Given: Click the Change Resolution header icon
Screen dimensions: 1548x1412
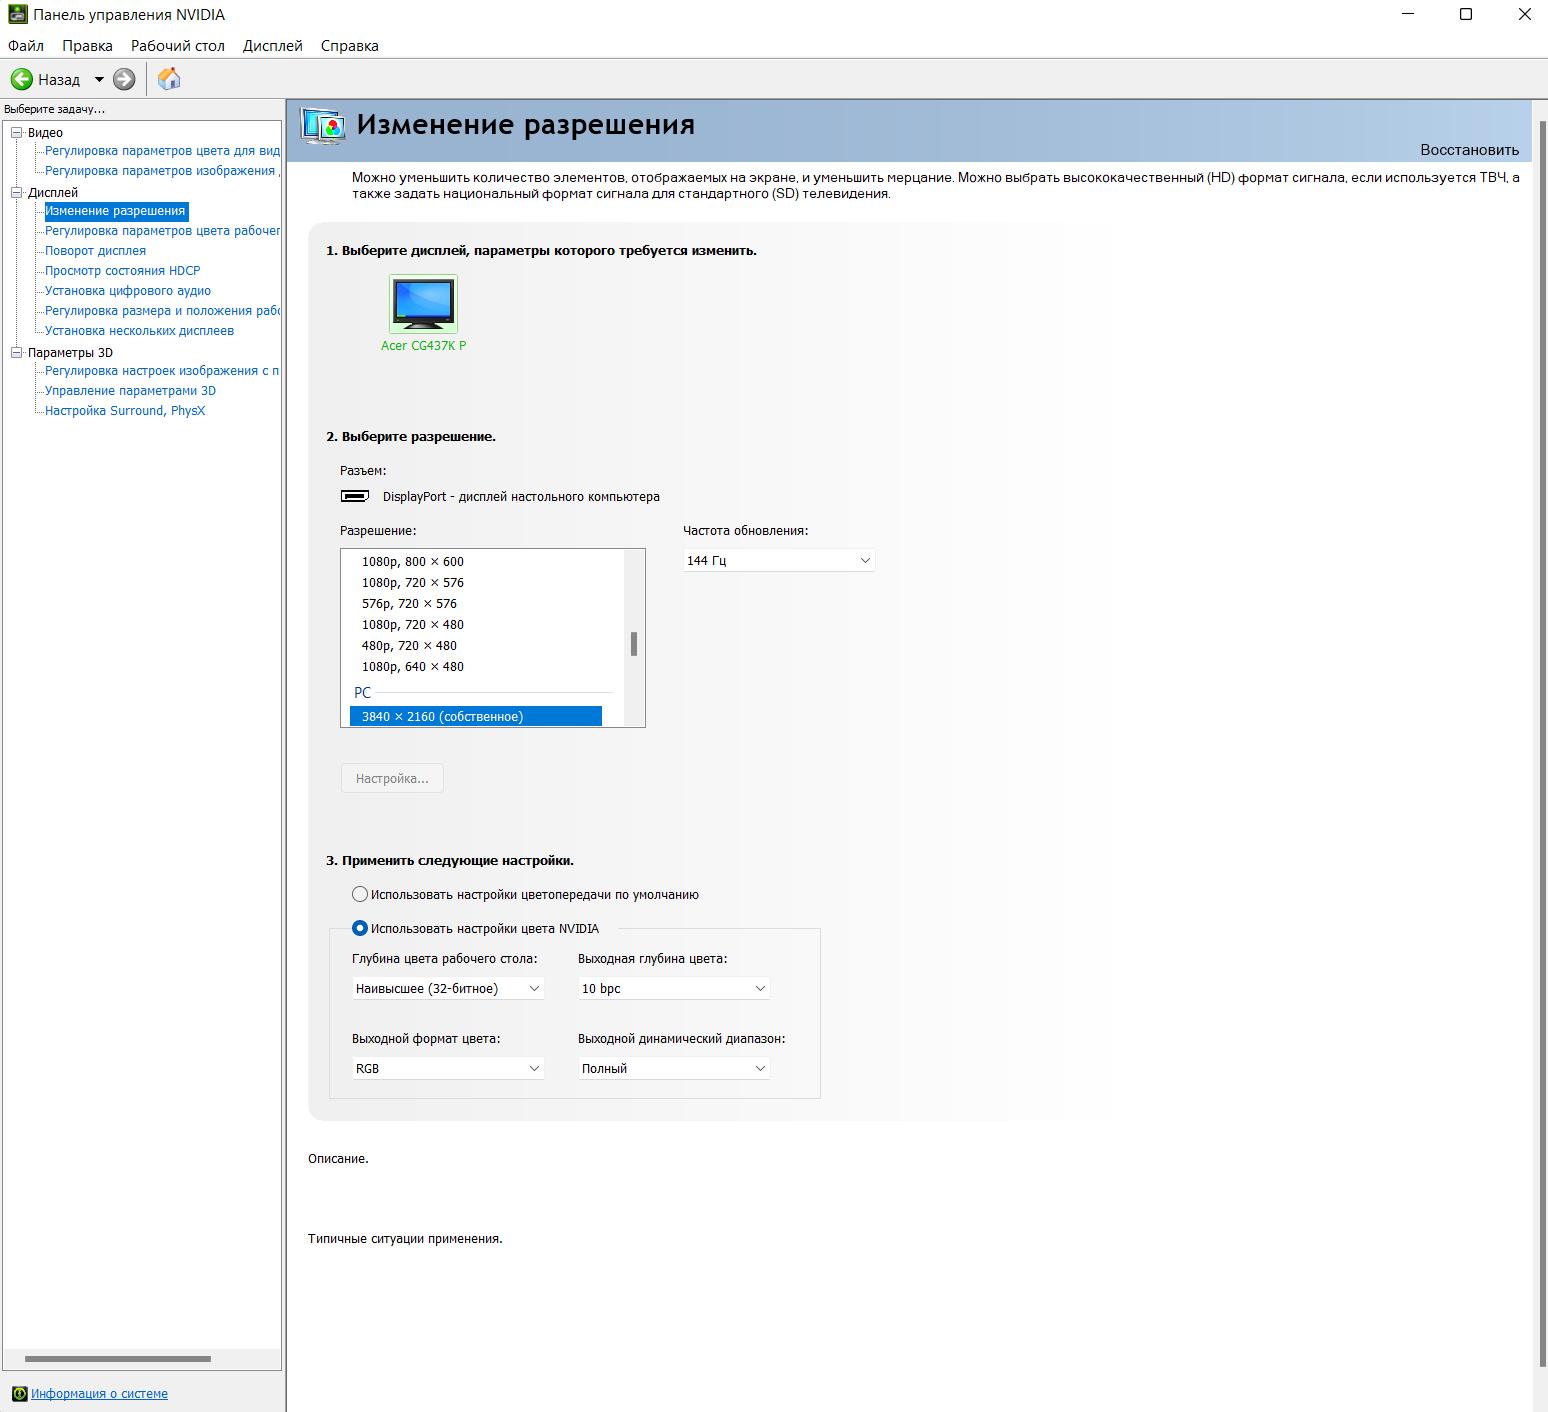Looking at the screenshot, I should pos(323,127).
